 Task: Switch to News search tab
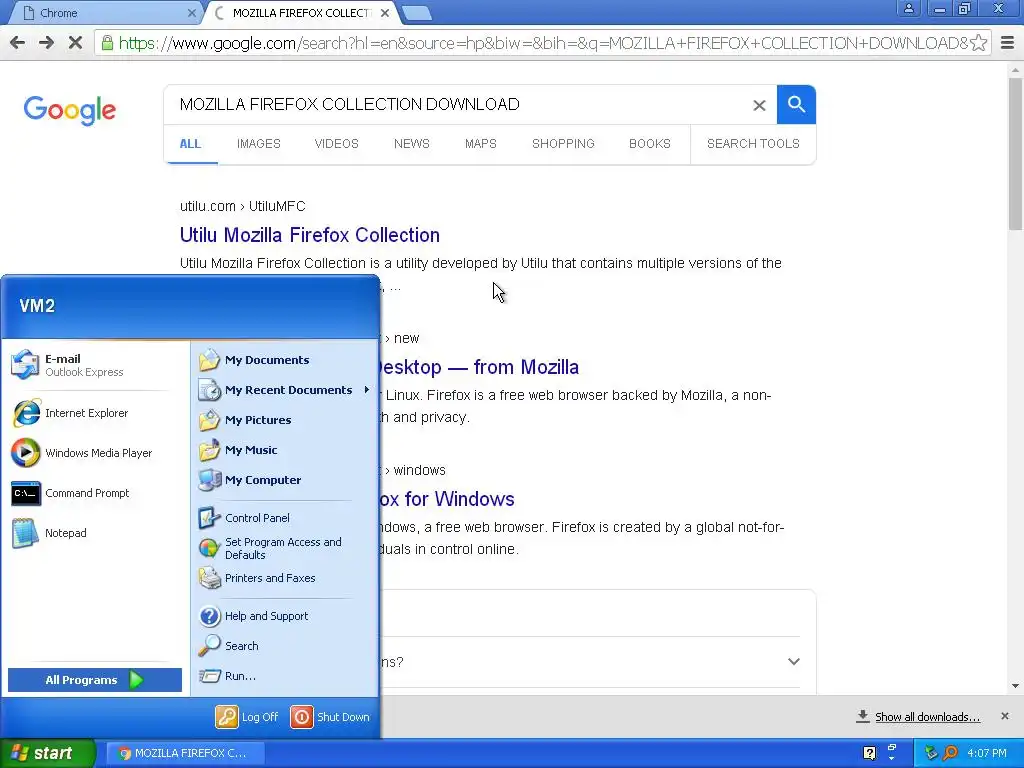click(411, 144)
